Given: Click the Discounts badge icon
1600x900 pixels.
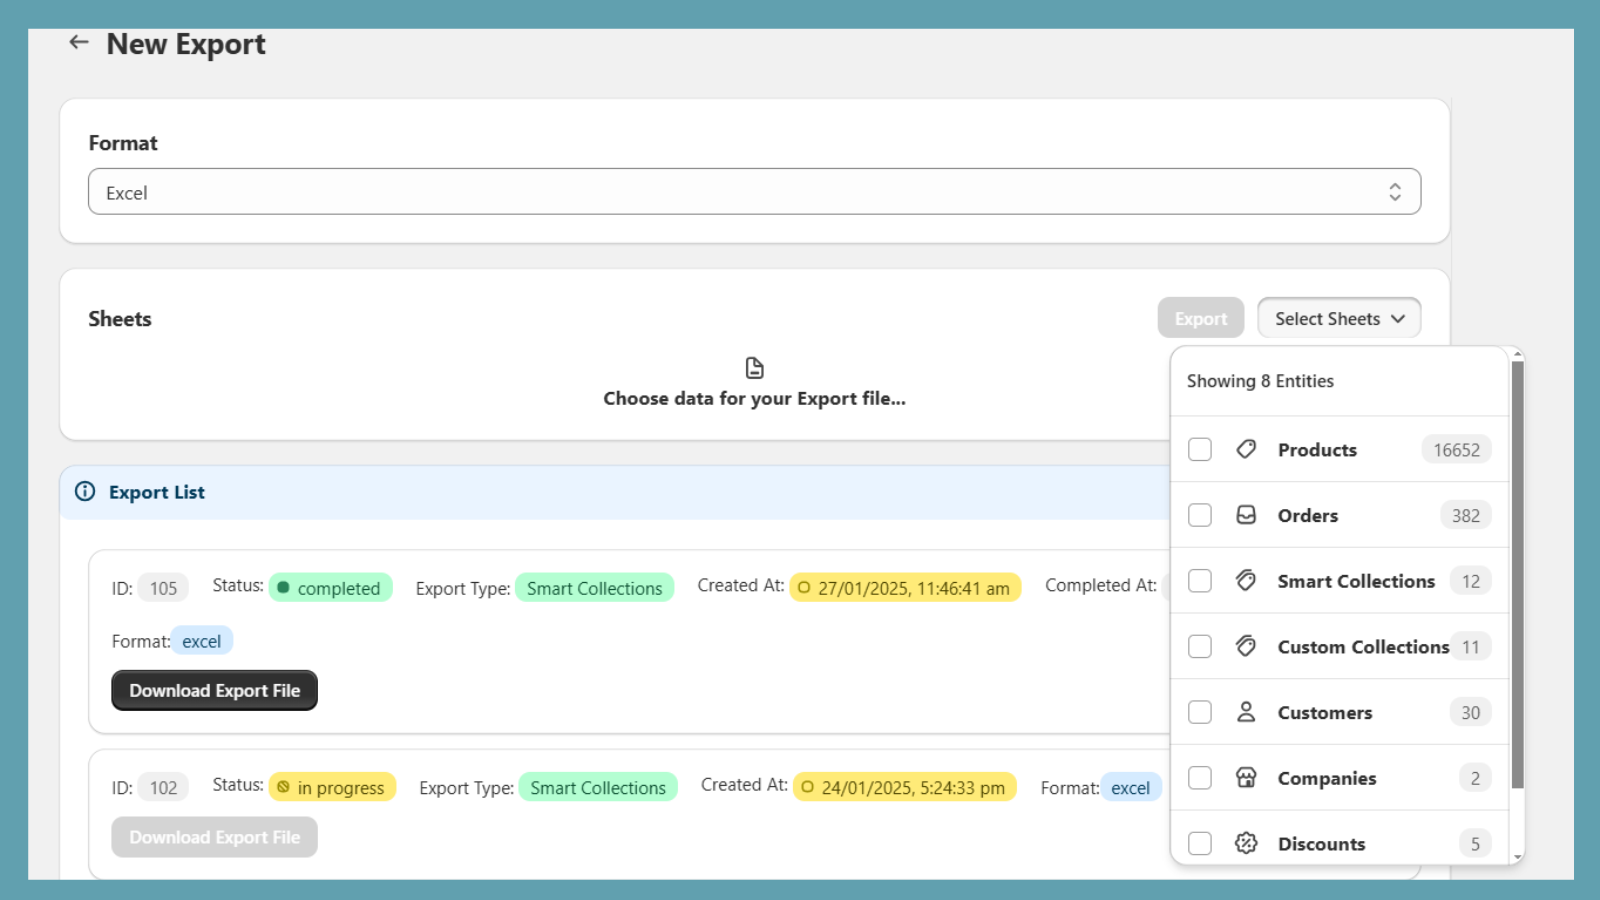Looking at the screenshot, I should point(1246,843).
